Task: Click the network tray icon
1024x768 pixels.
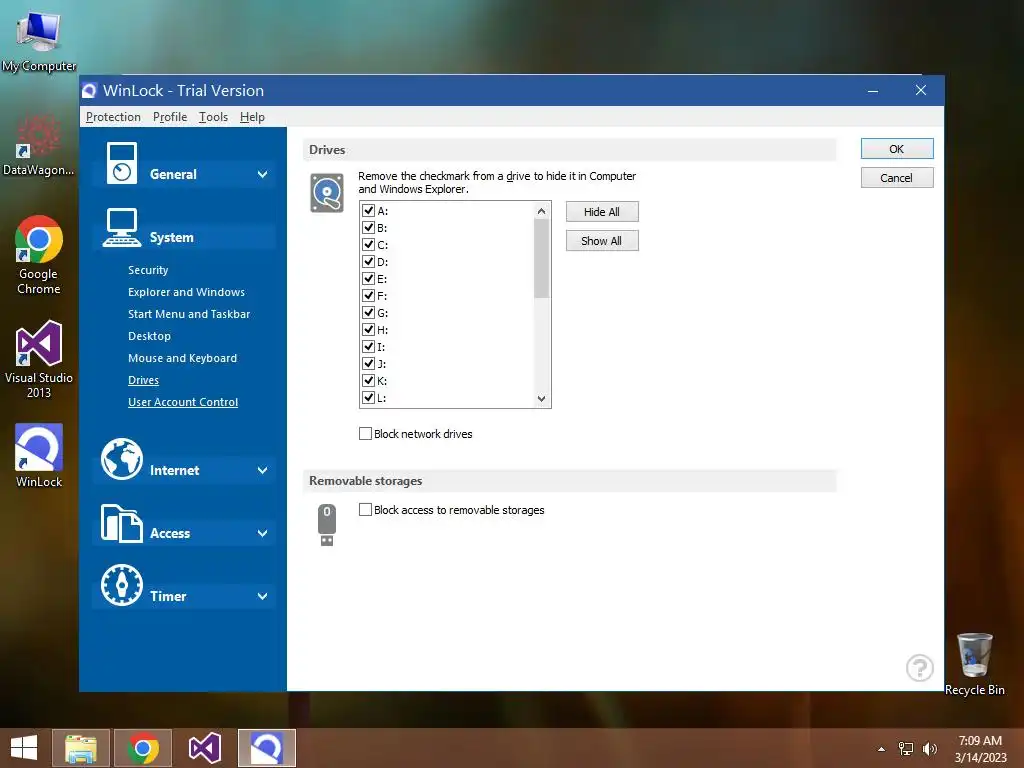Action: tap(906, 749)
